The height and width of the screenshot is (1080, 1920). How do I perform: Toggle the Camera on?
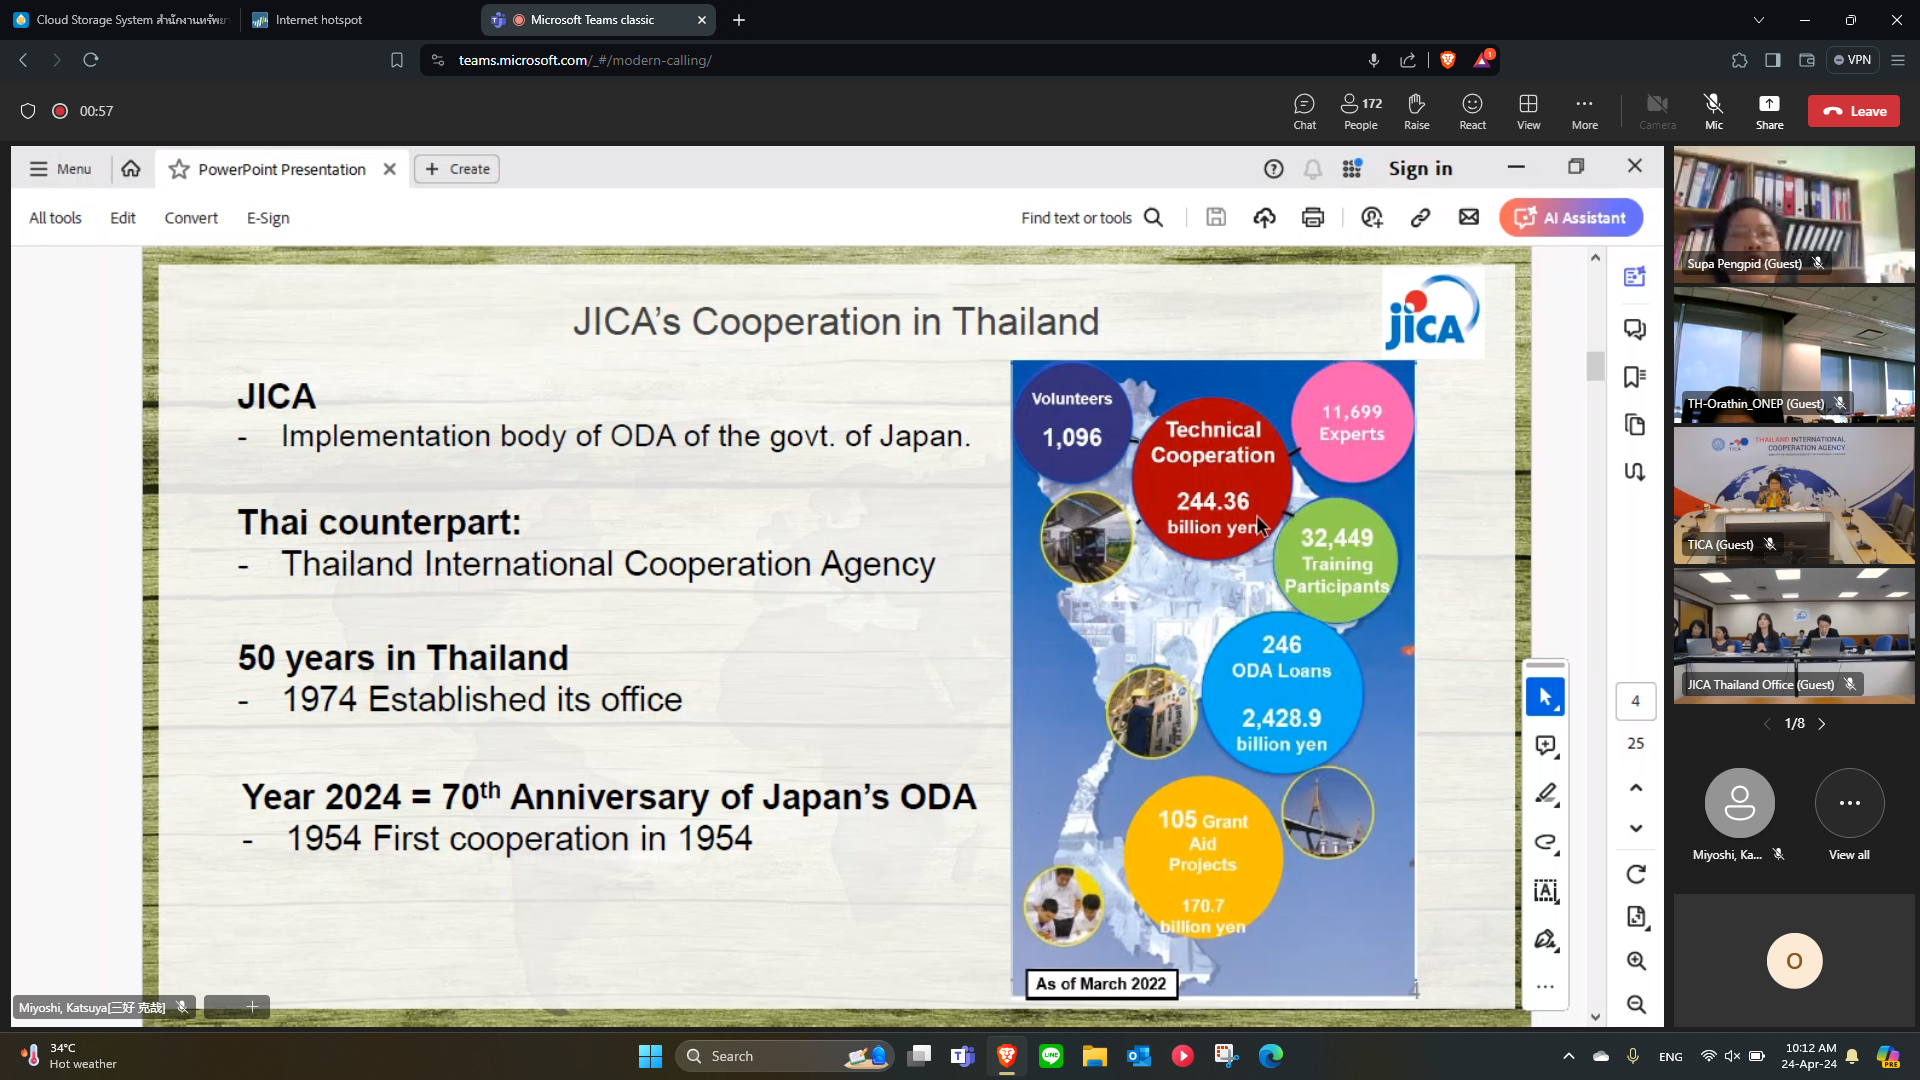[x=1657, y=111]
